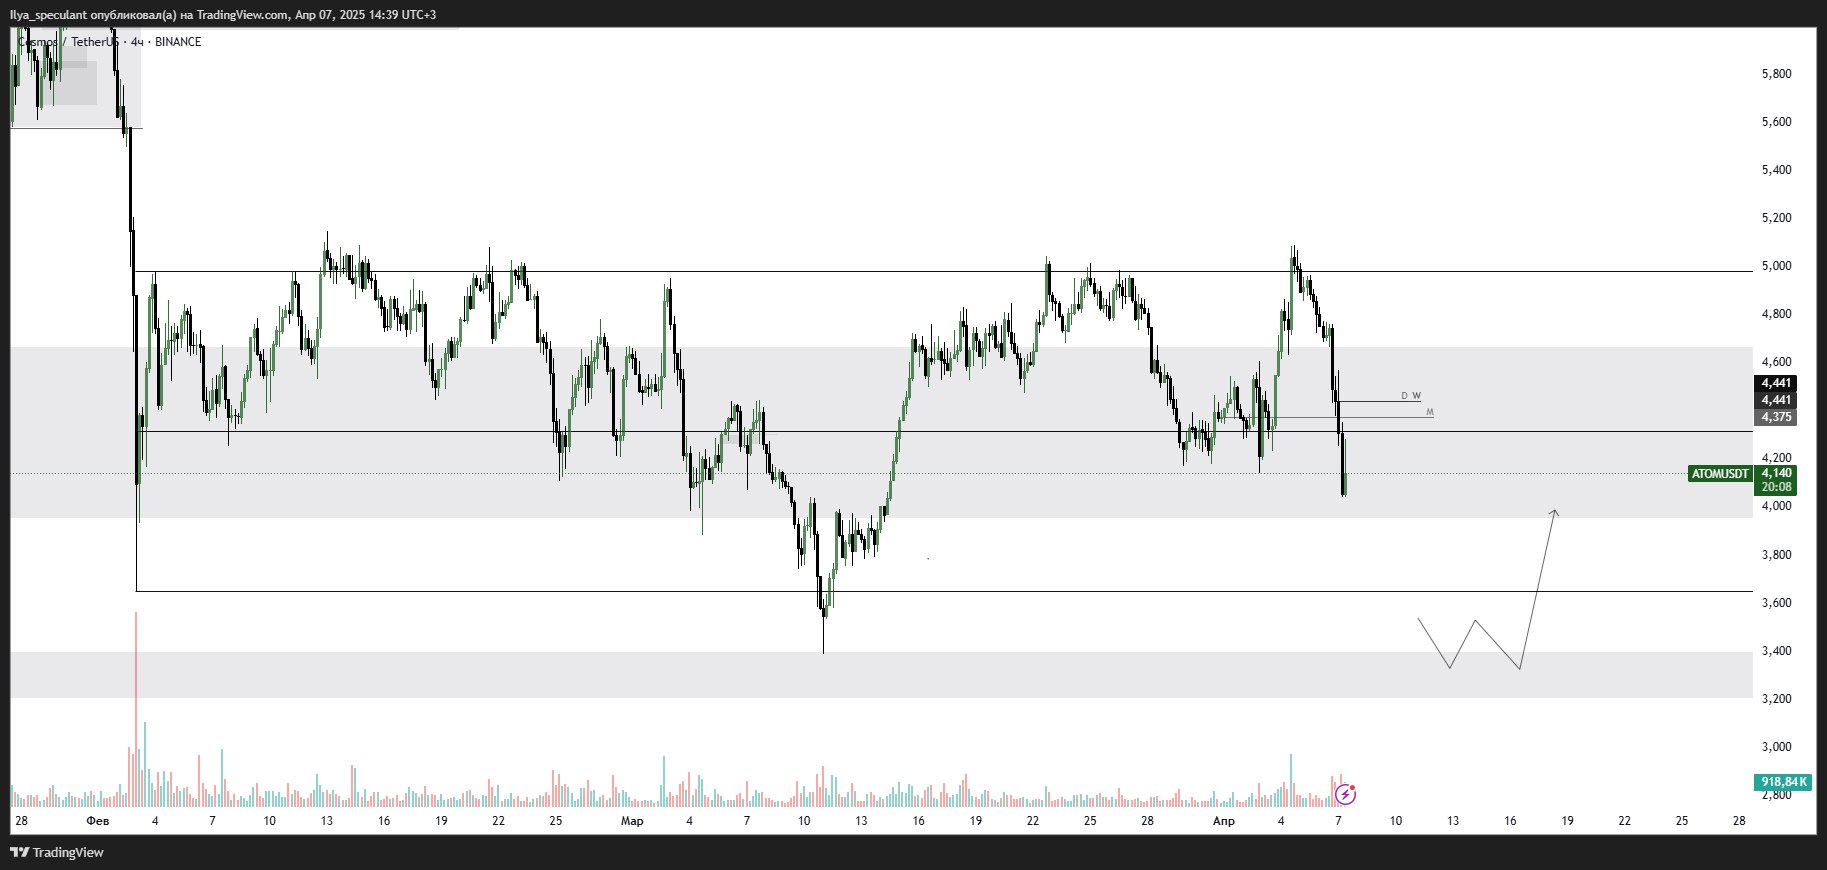Click the green 4,140 current price tag
The height and width of the screenshot is (870, 1827).
tap(1776, 473)
